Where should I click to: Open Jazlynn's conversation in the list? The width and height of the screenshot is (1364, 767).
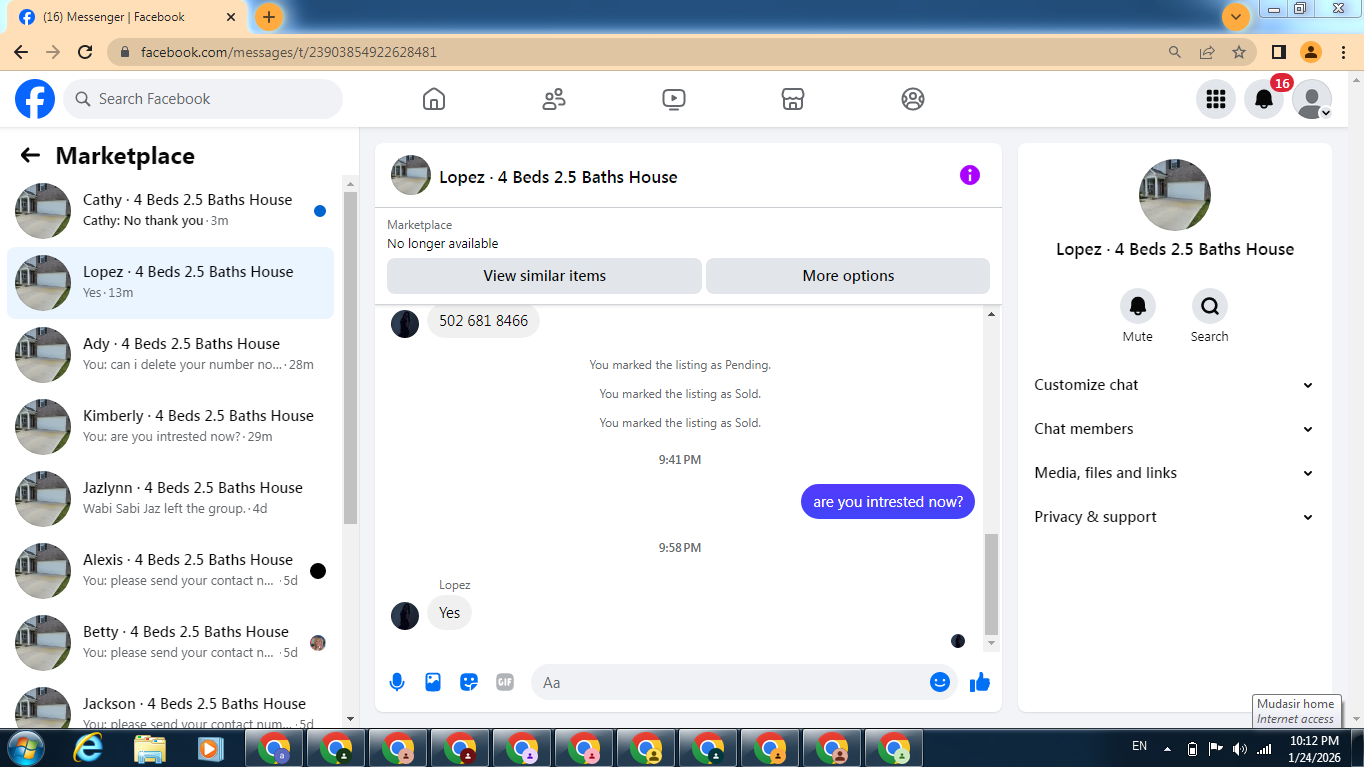click(171, 499)
